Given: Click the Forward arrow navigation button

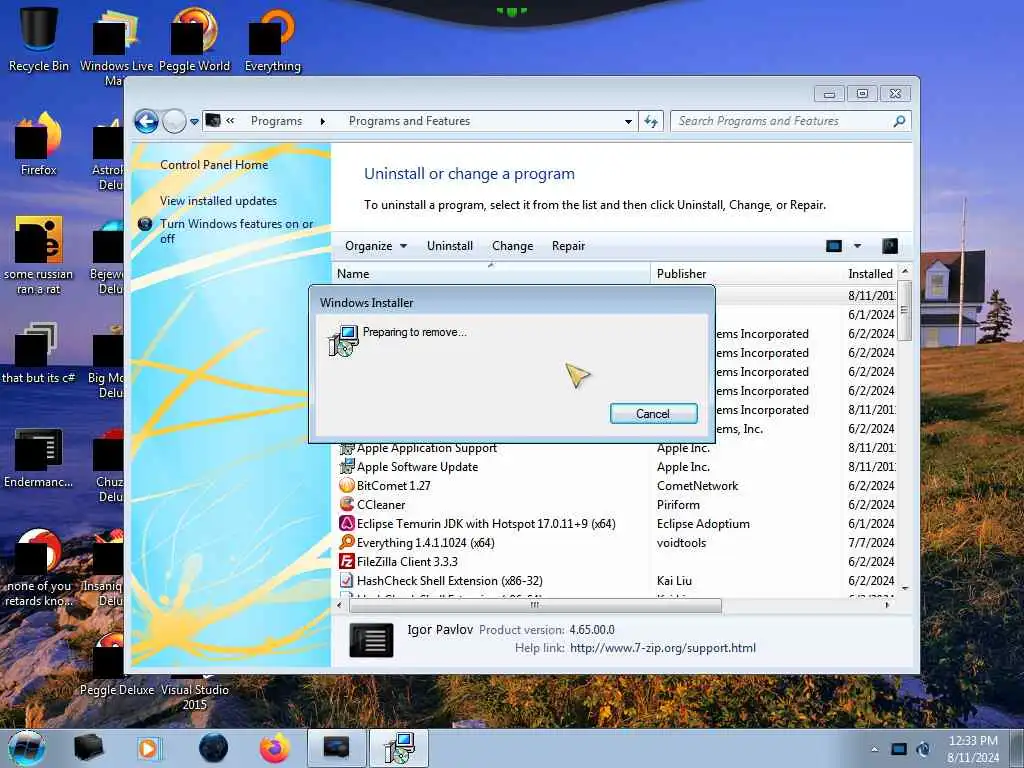Looking at the screenshot, I should point(174,121).
